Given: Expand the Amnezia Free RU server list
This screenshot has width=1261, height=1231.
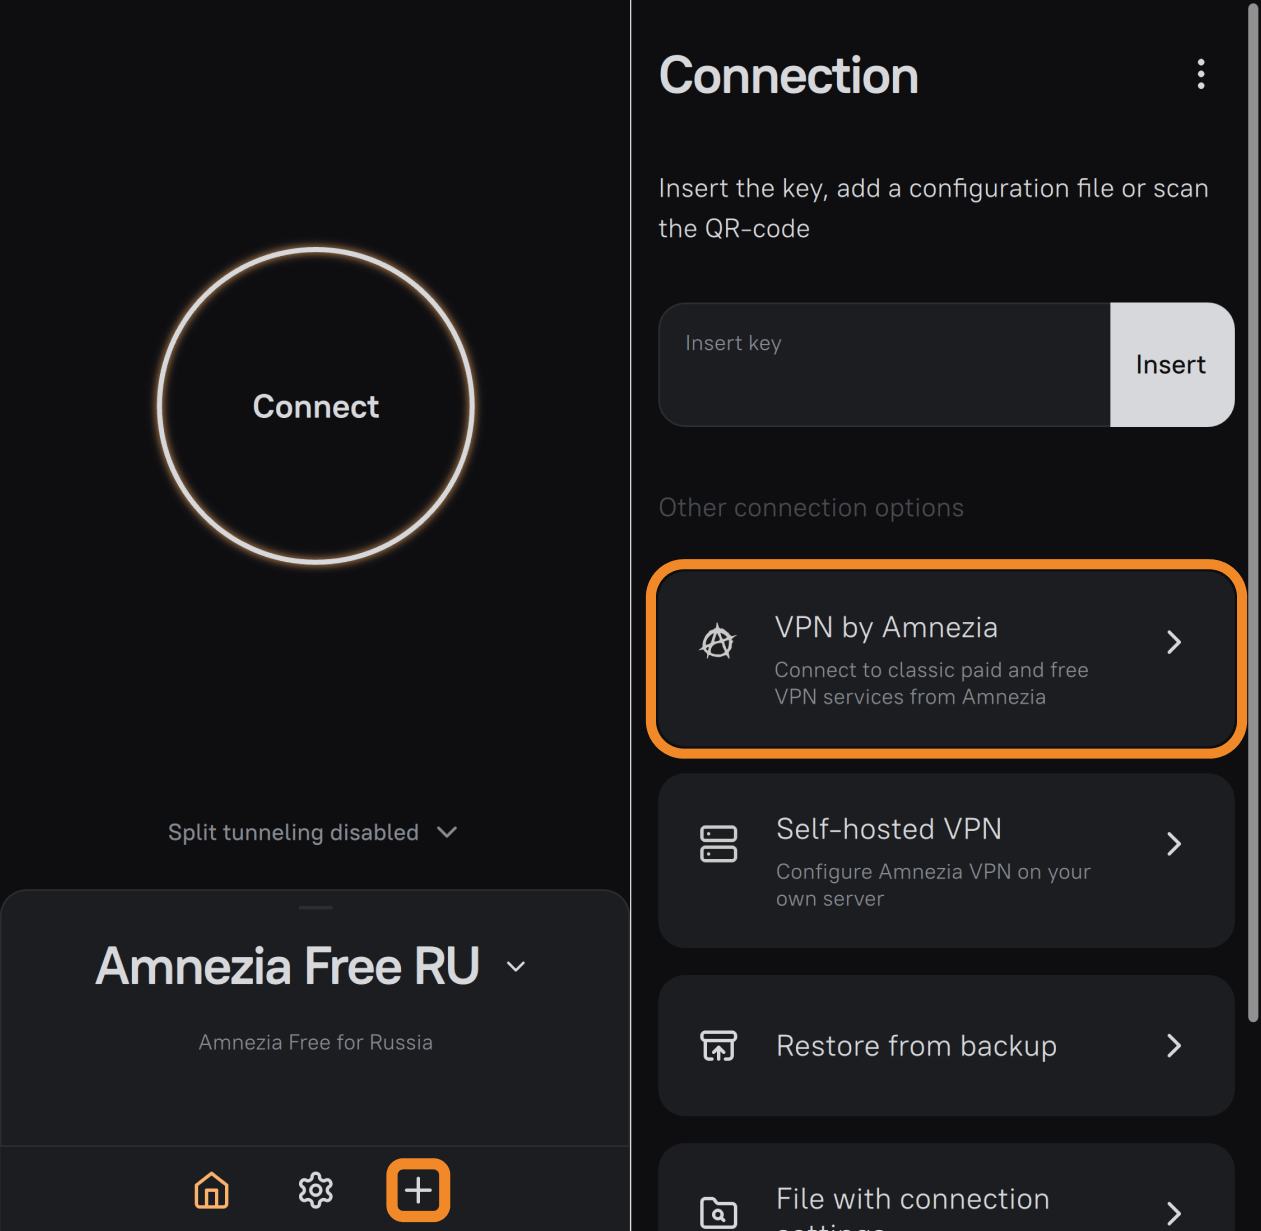Looking at the screenshot, I should 516,967.
